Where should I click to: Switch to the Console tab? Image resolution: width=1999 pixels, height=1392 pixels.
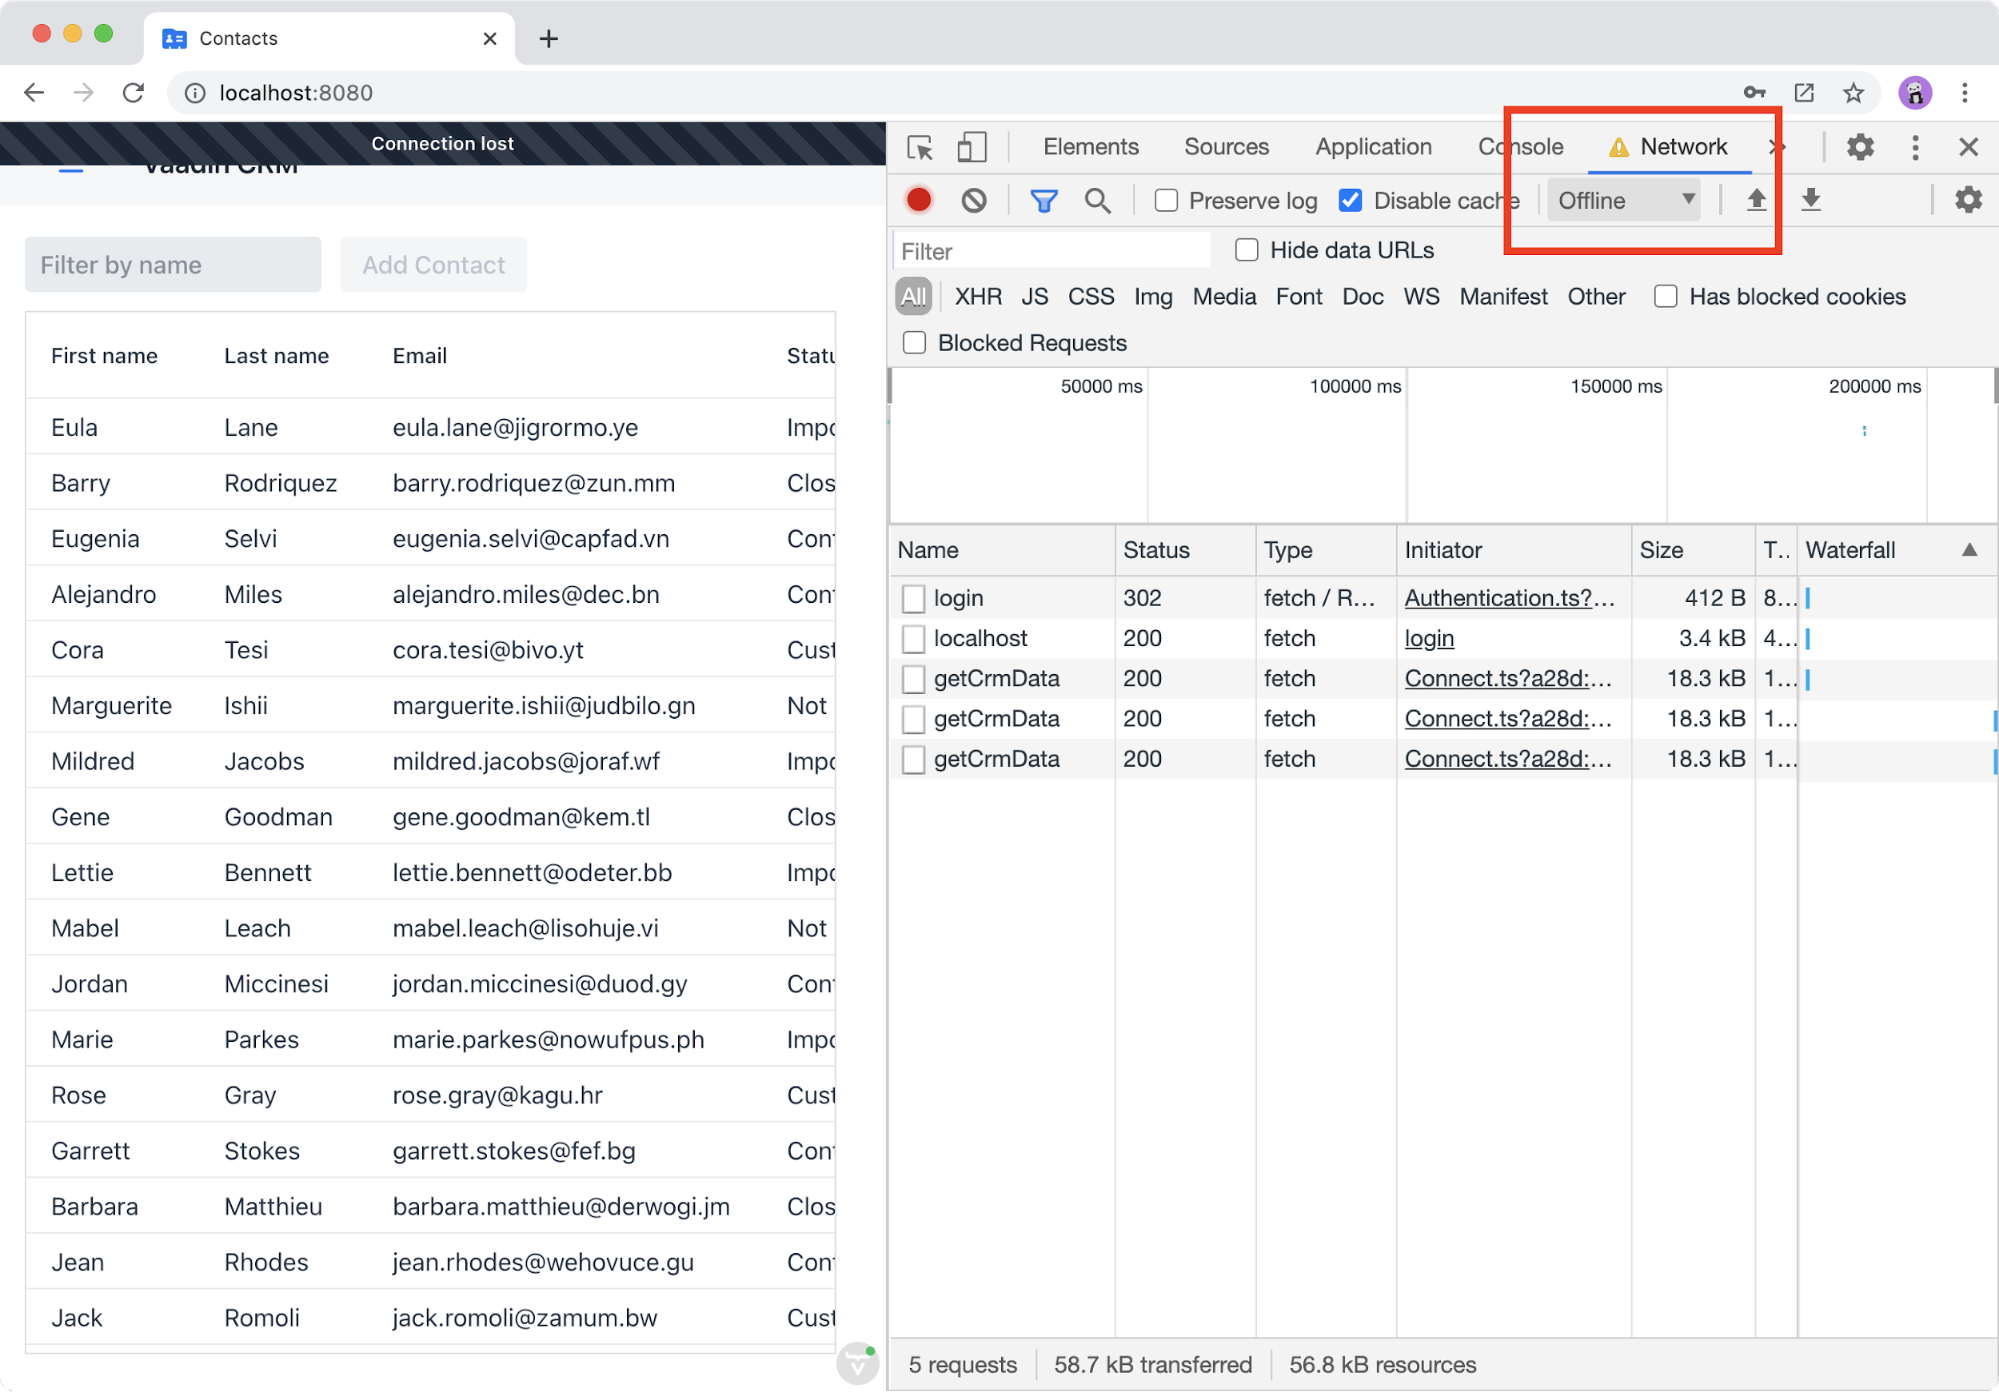[x=1520, y=146]
